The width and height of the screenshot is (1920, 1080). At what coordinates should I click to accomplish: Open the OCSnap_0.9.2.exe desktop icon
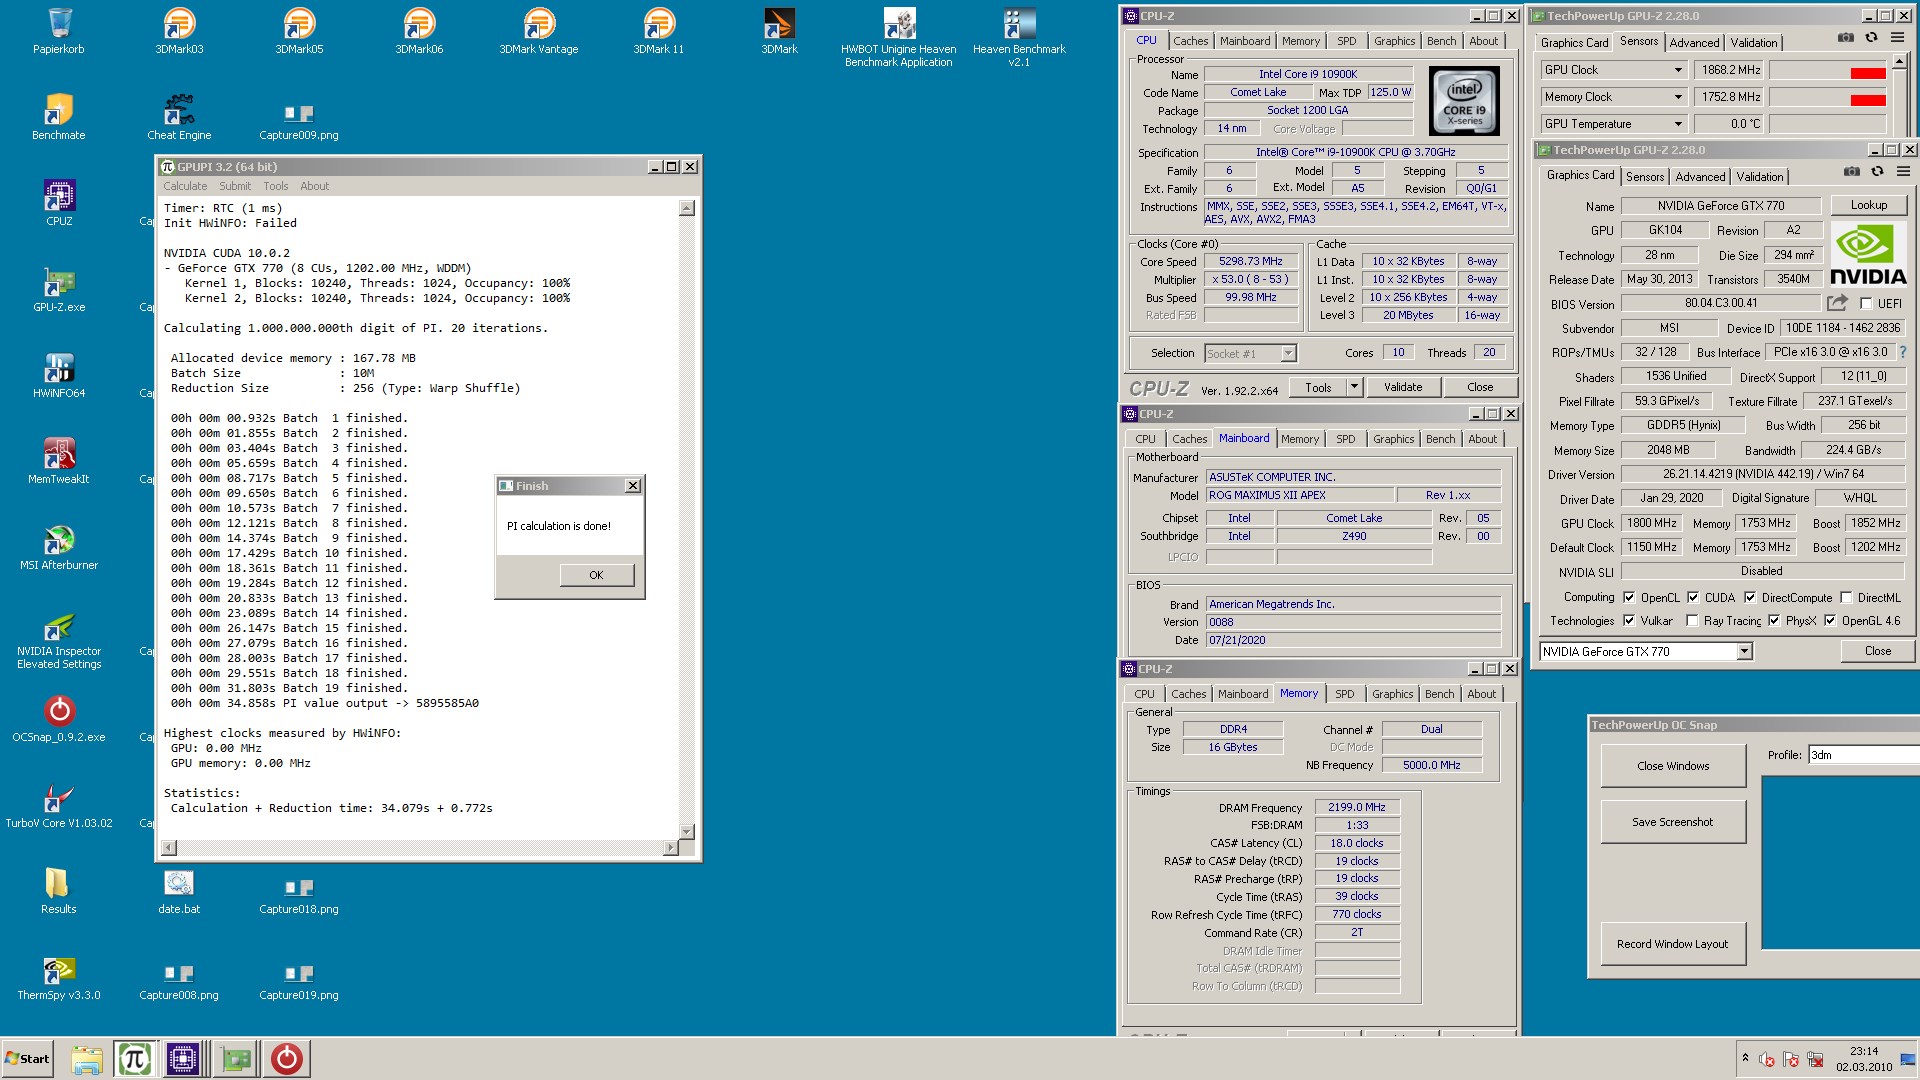tap(59, 718)
